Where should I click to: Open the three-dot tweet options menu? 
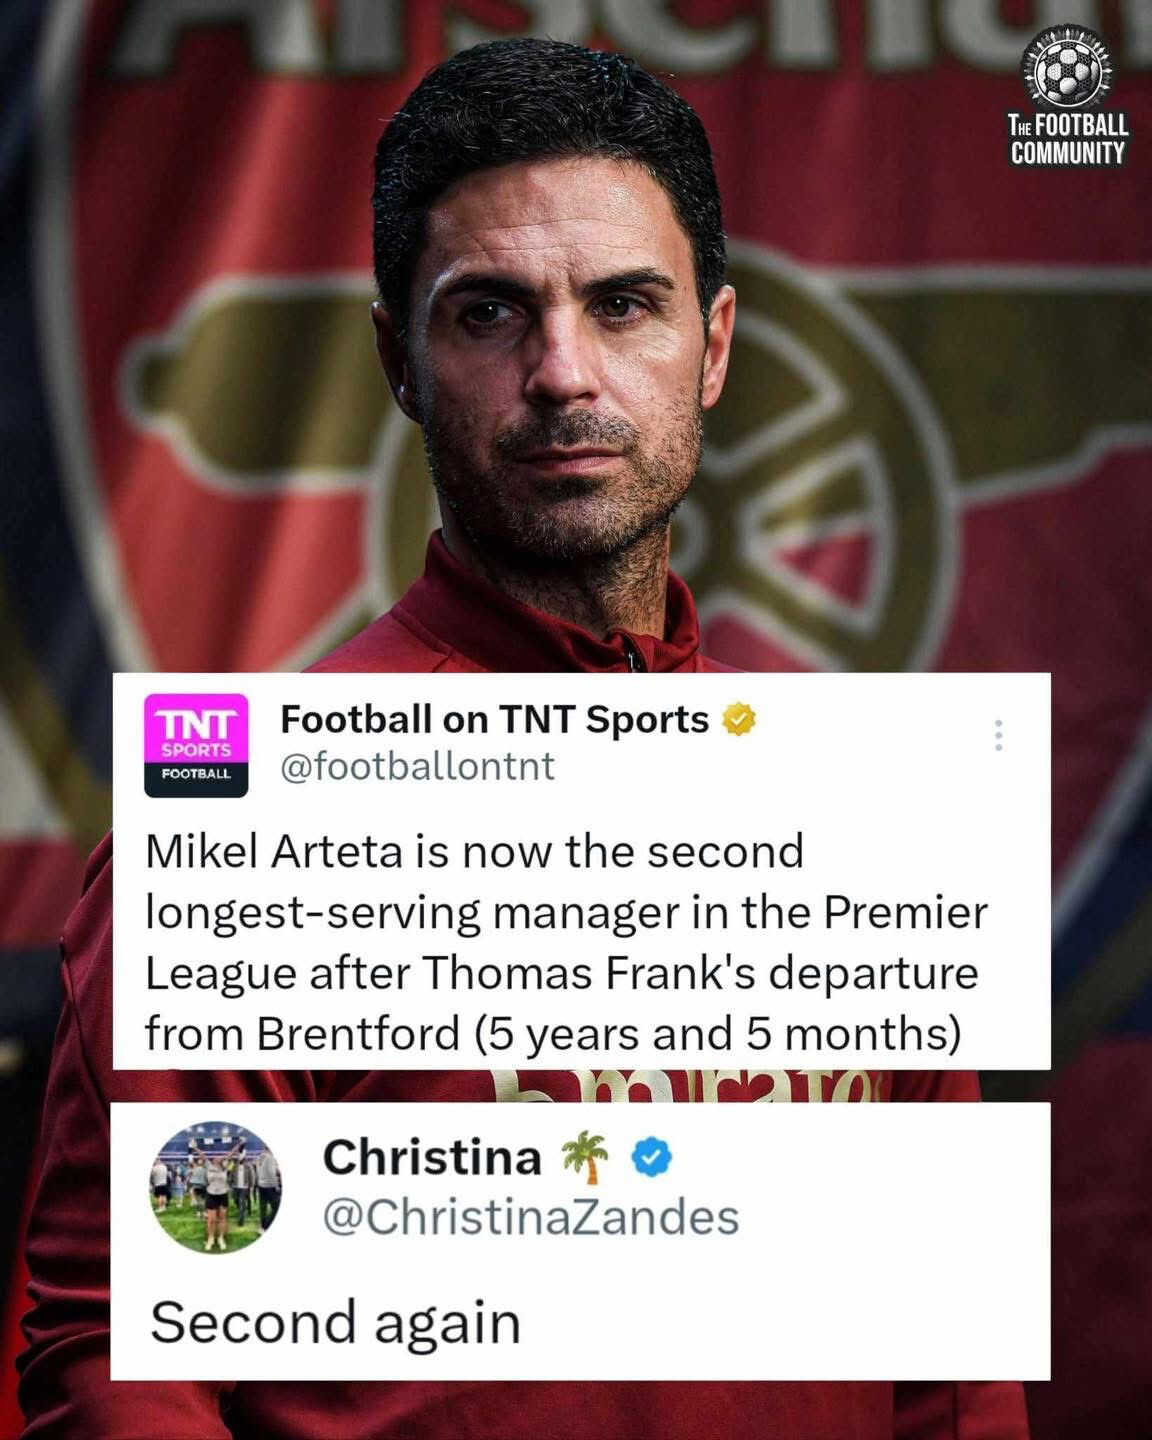point(998,735)
